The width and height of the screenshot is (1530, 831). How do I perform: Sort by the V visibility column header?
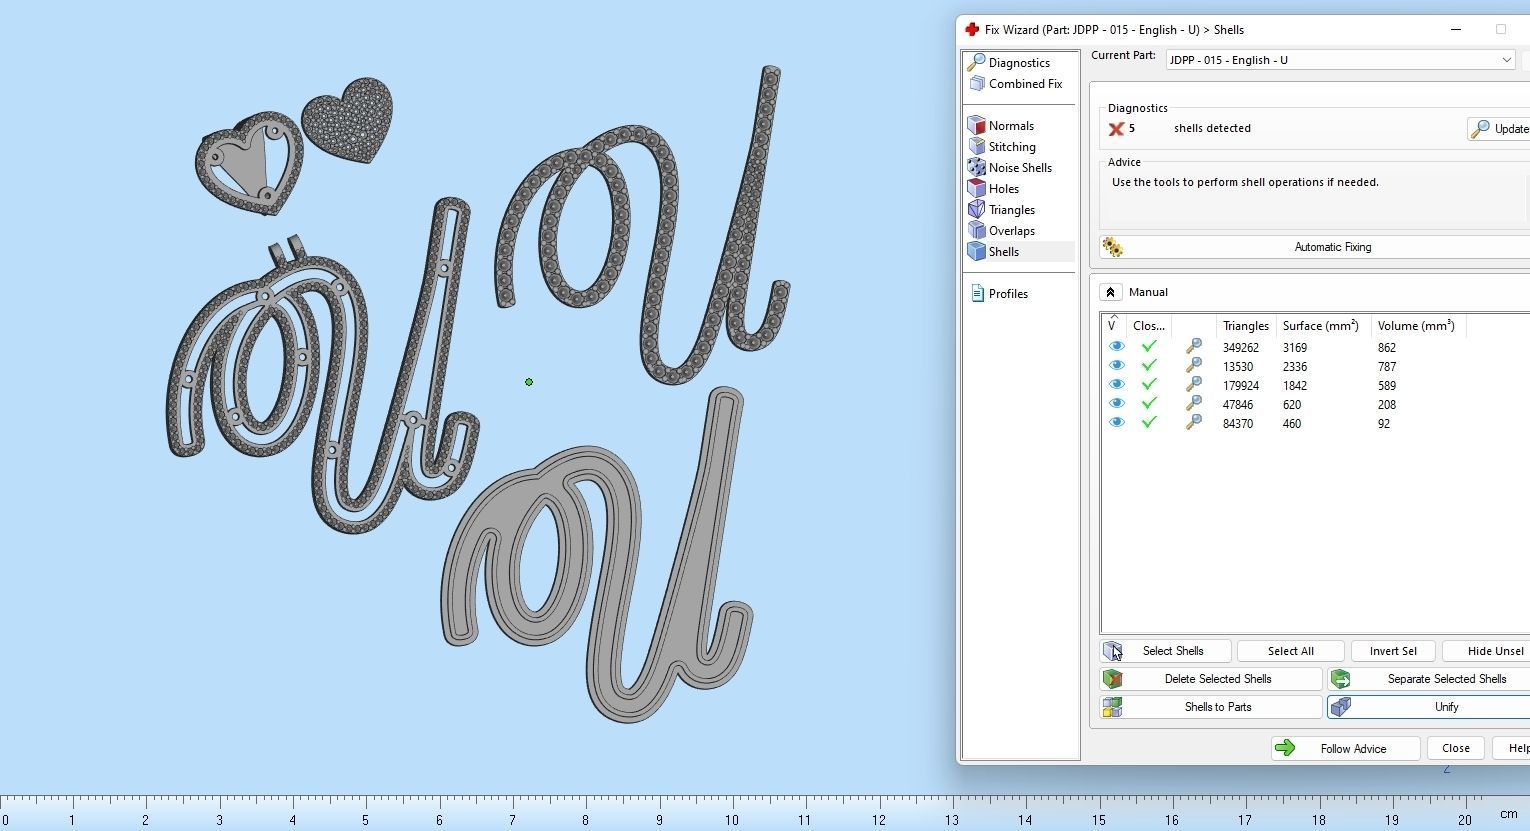tap(1113, 326)
